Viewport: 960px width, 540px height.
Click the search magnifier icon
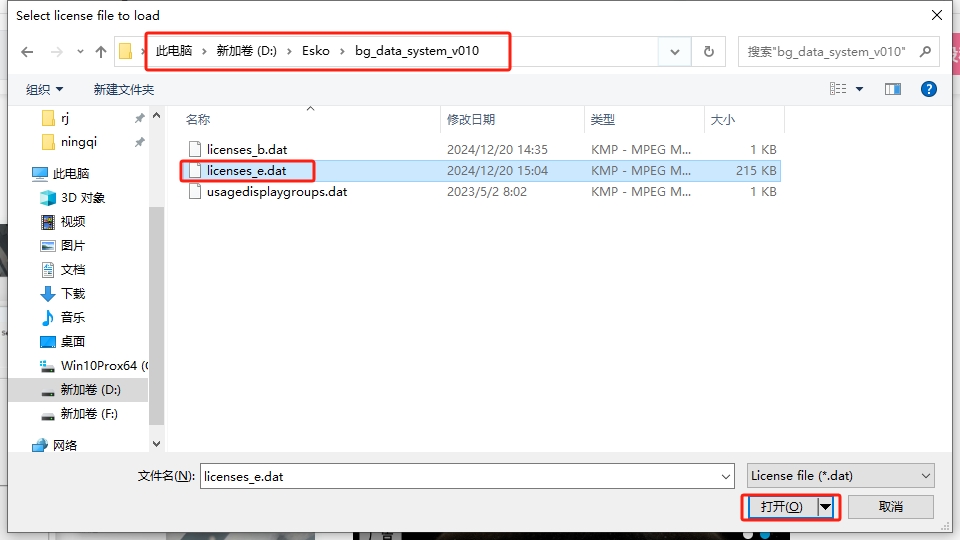point(925,52)
